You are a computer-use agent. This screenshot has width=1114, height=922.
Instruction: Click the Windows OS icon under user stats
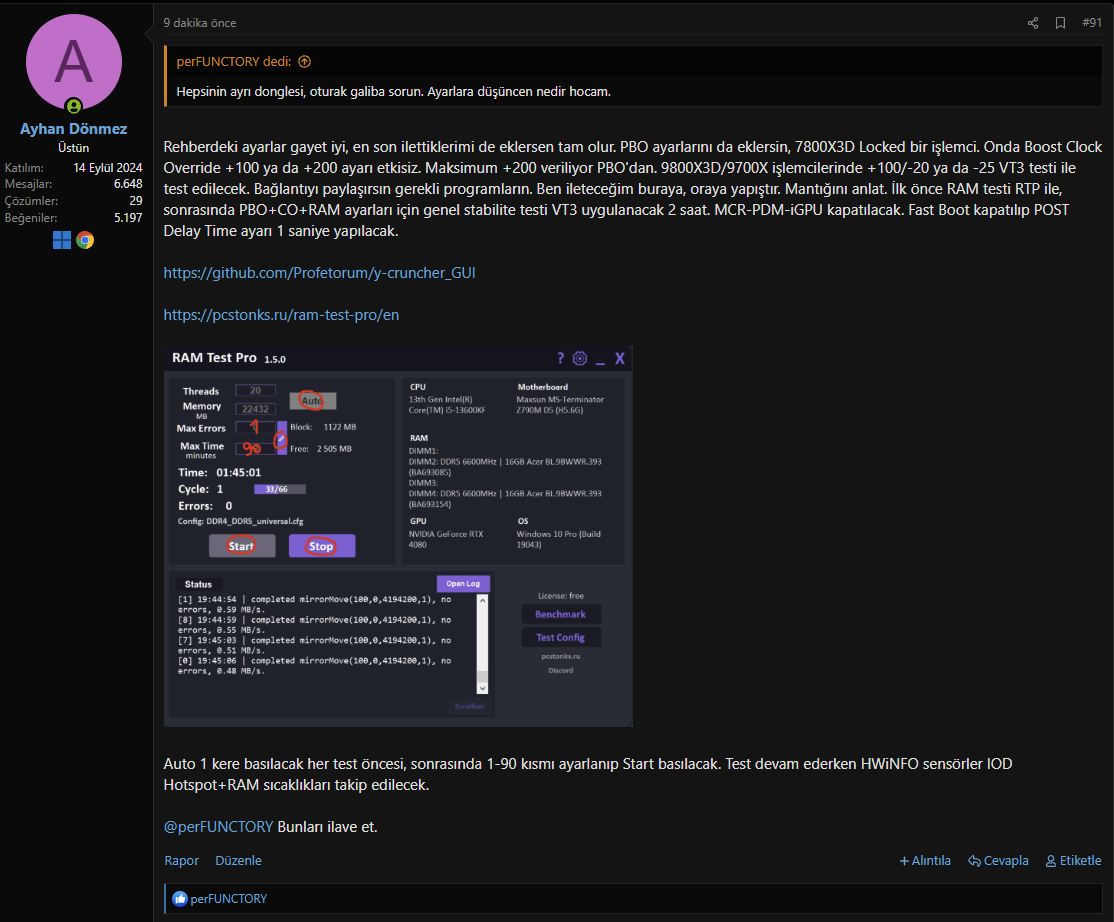click(62, 240)
